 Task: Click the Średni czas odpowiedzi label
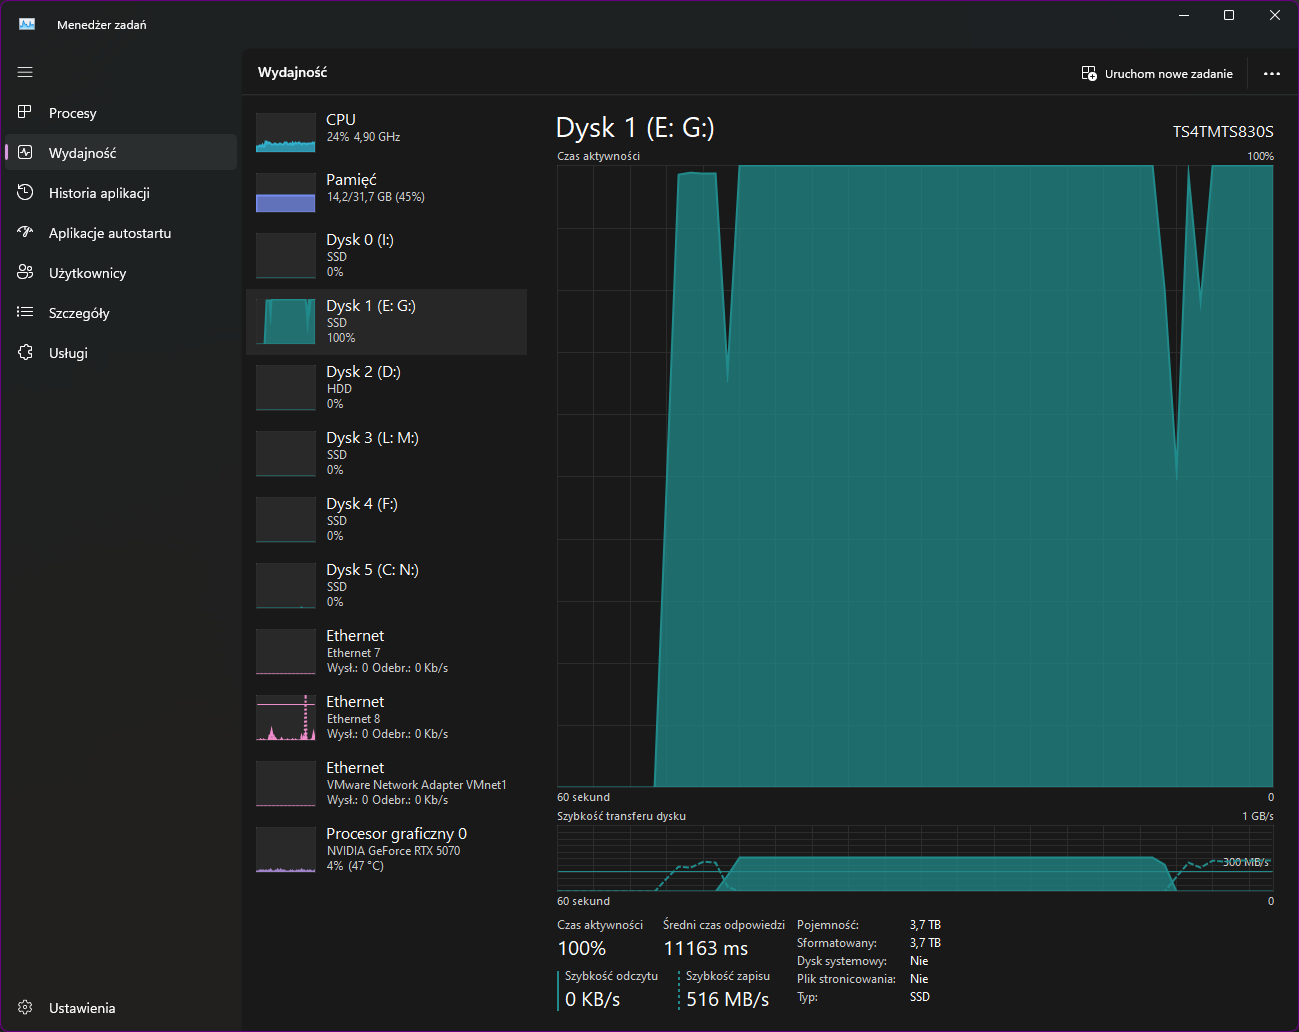coord(724,925)
